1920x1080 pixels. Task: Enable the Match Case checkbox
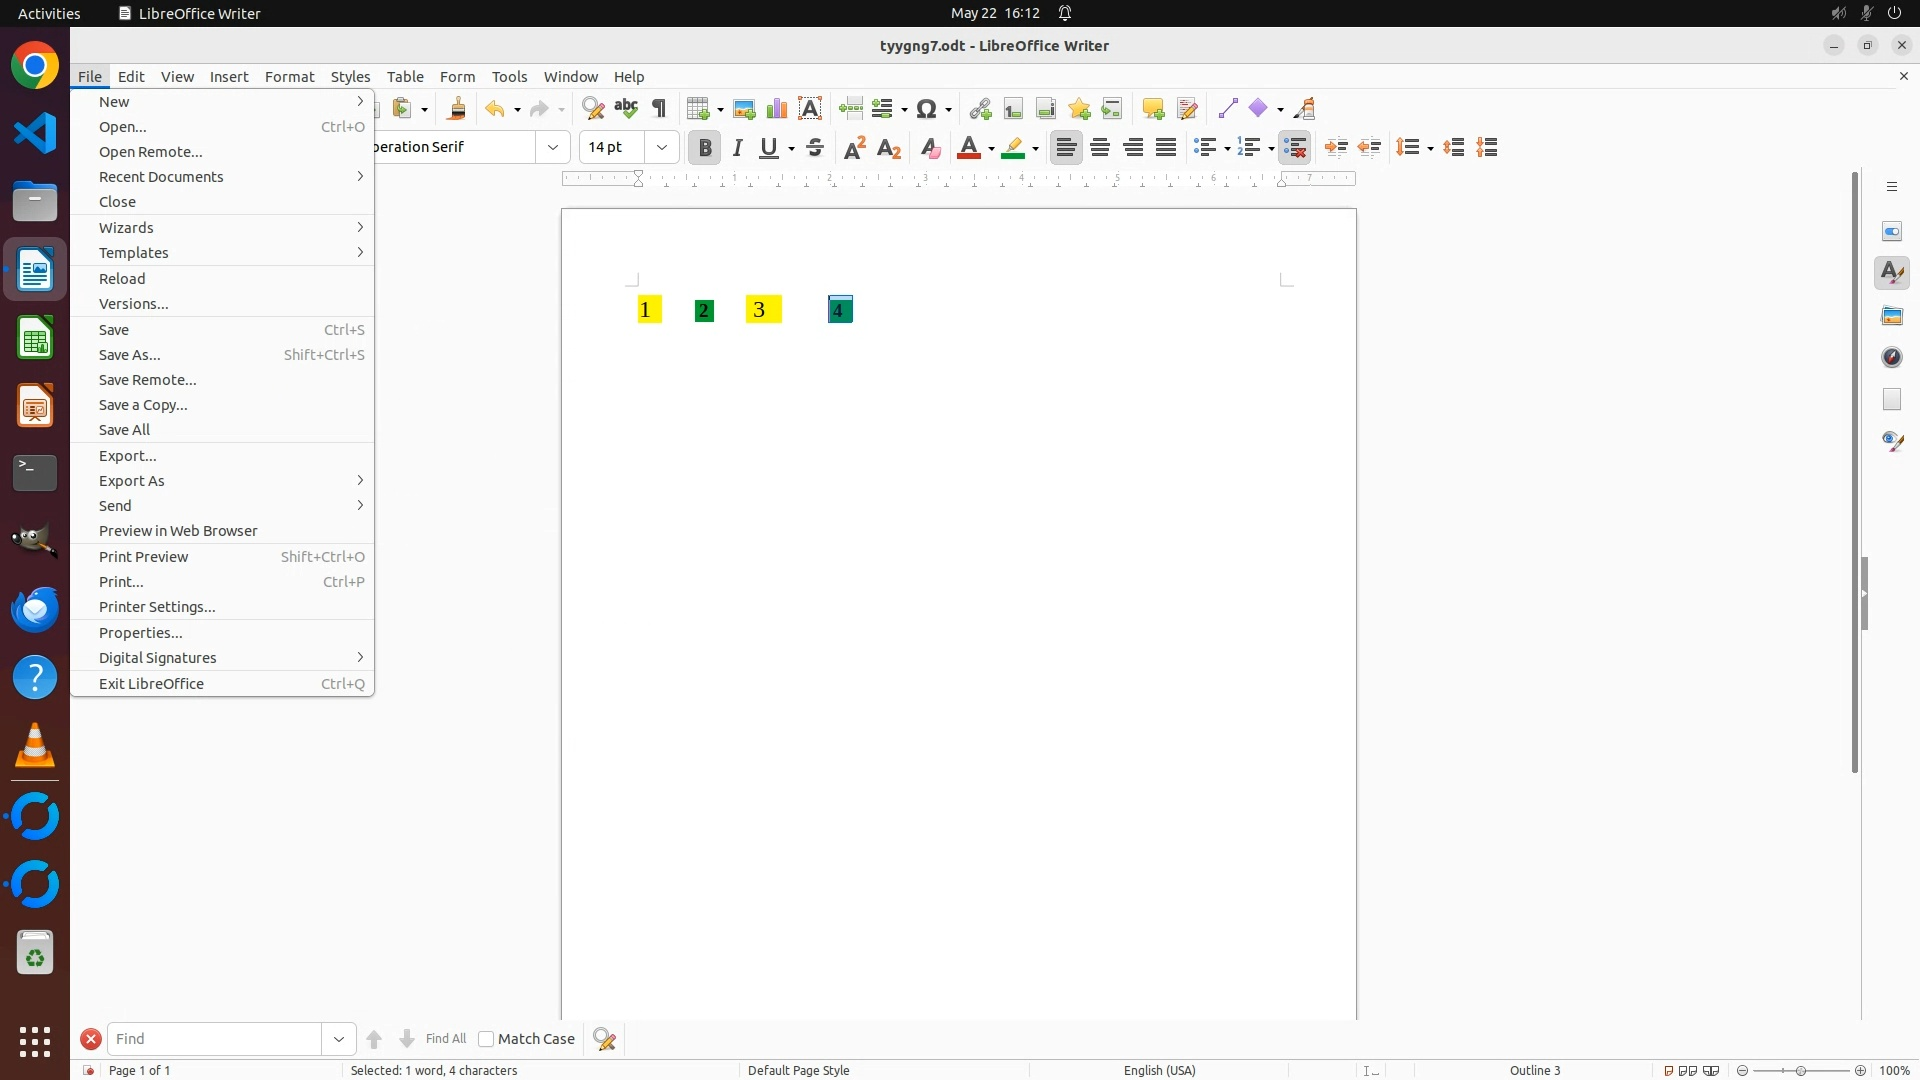[486, 1039]
